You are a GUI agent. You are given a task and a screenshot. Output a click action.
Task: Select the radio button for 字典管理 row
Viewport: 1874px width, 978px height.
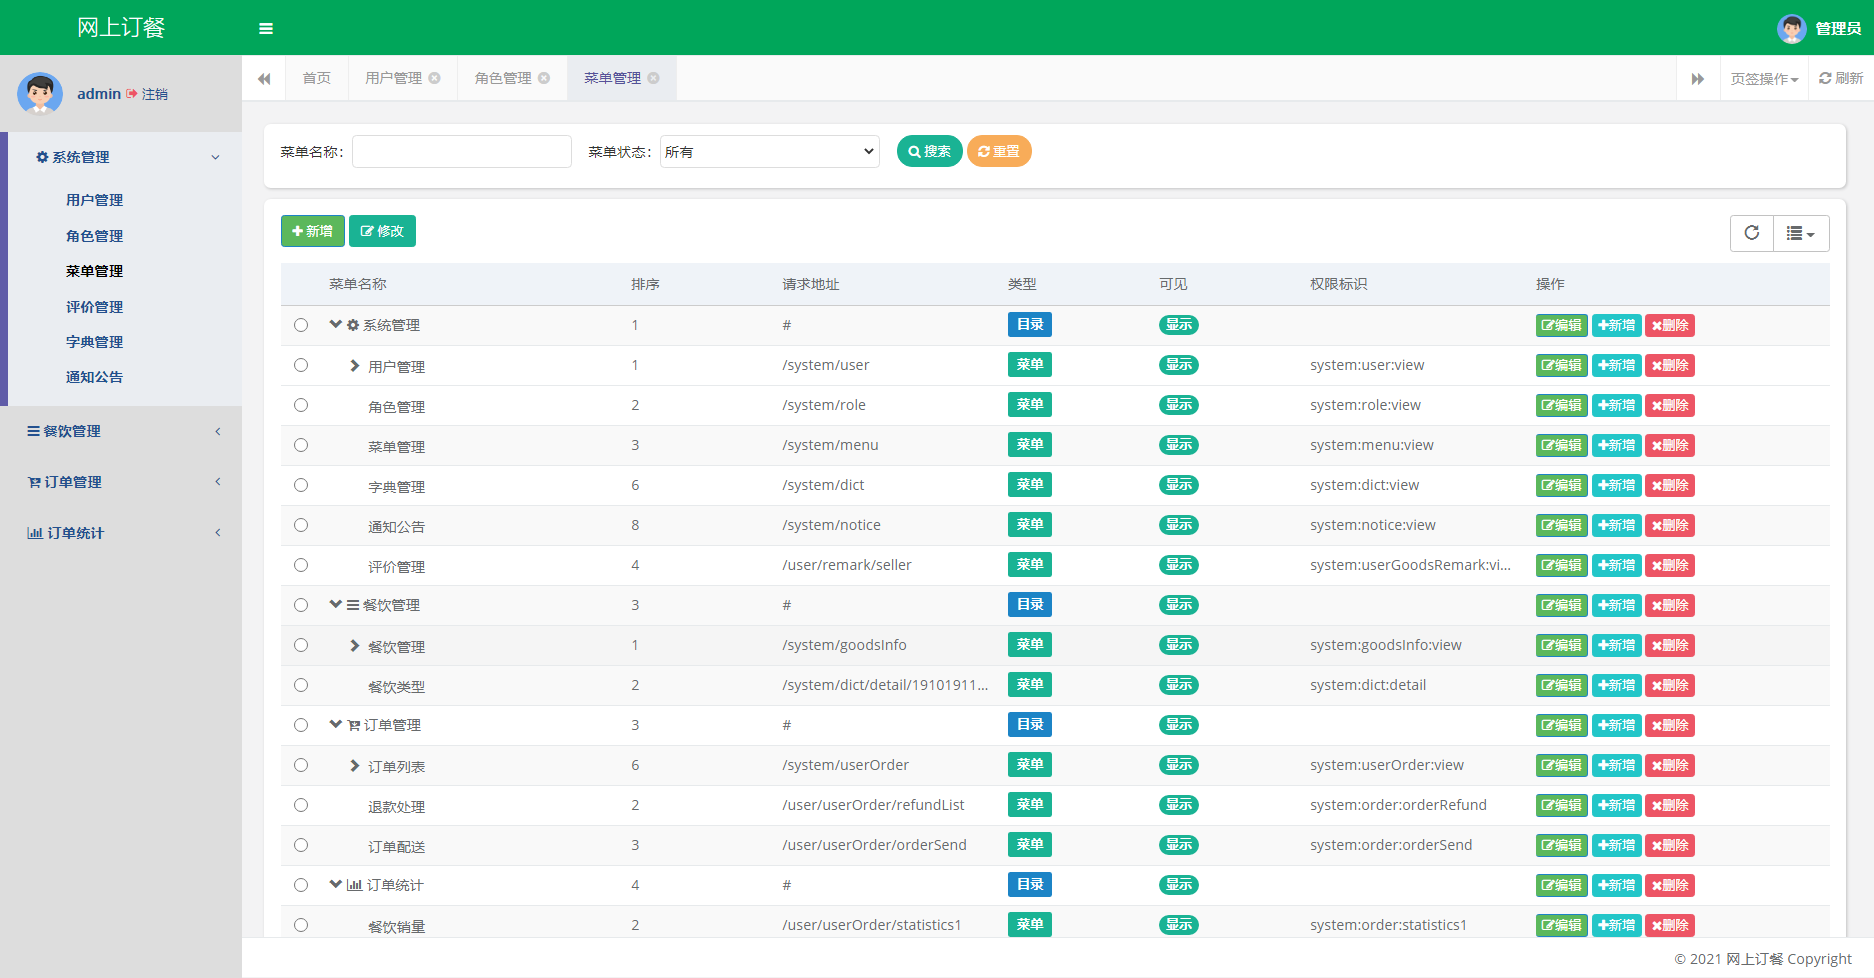coord(301,485)
